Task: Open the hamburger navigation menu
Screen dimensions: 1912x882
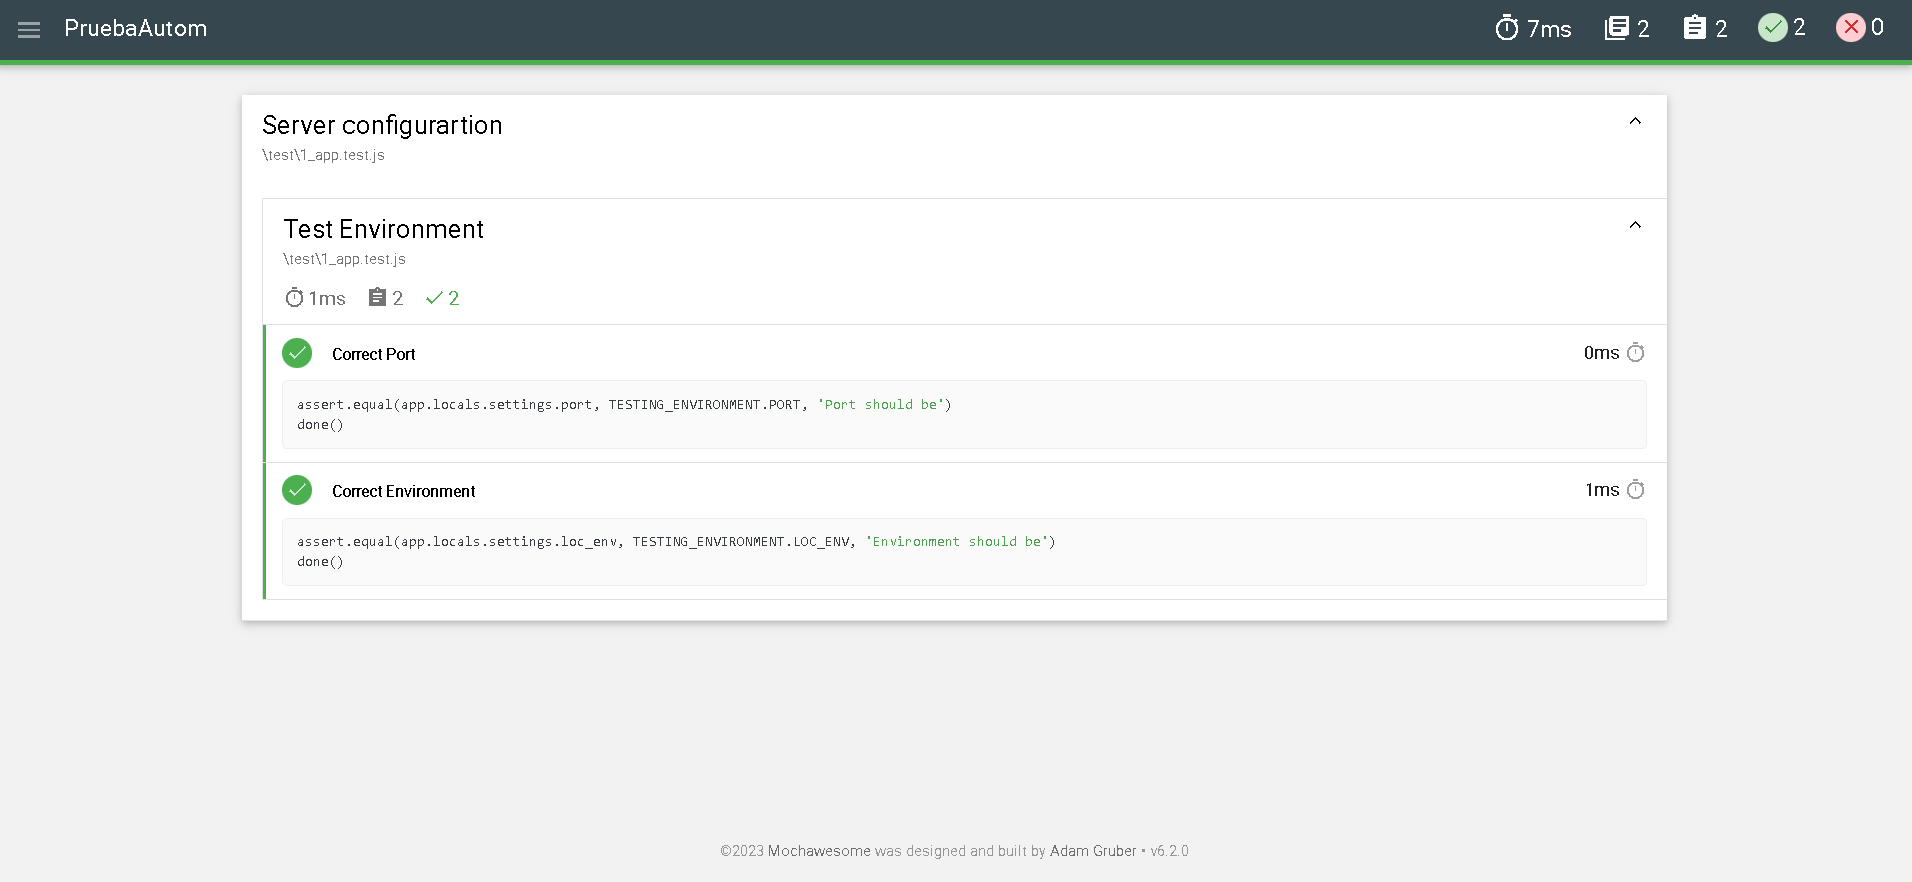Action: (x=29, y=29)
